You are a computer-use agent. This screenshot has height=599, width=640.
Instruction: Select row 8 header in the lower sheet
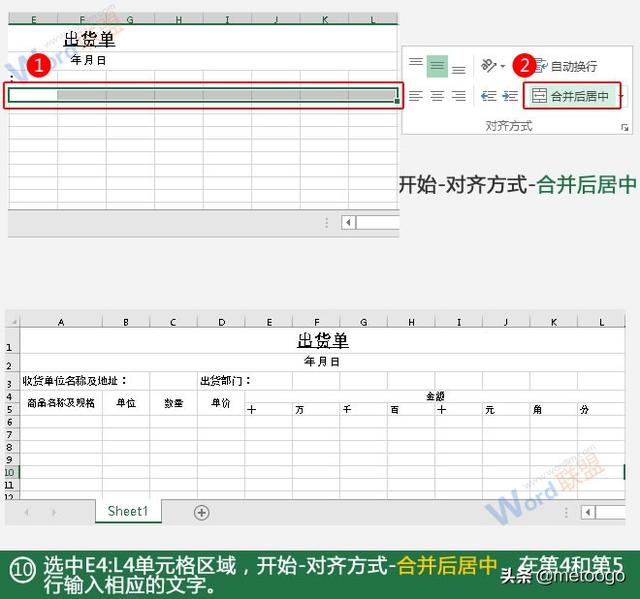12,447
